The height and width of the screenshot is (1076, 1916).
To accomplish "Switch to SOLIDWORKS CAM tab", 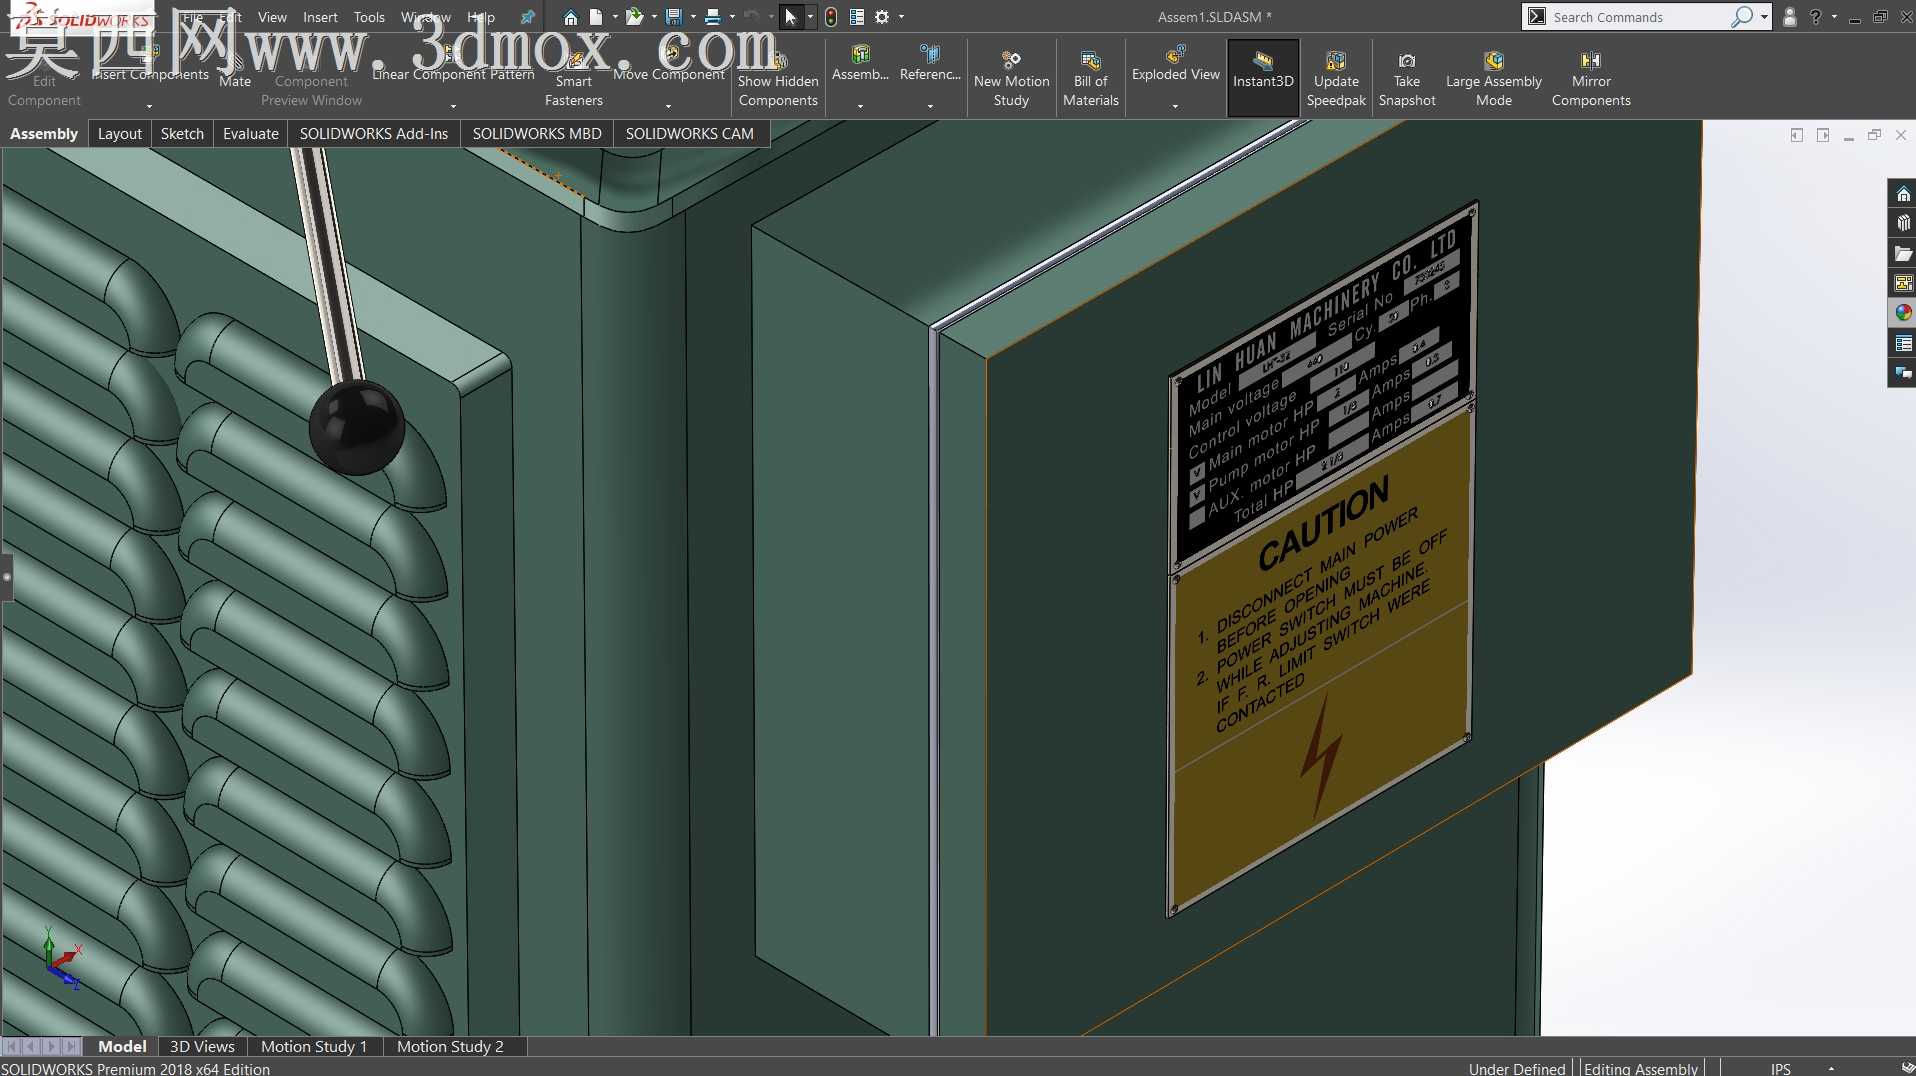I will point(690,134).
